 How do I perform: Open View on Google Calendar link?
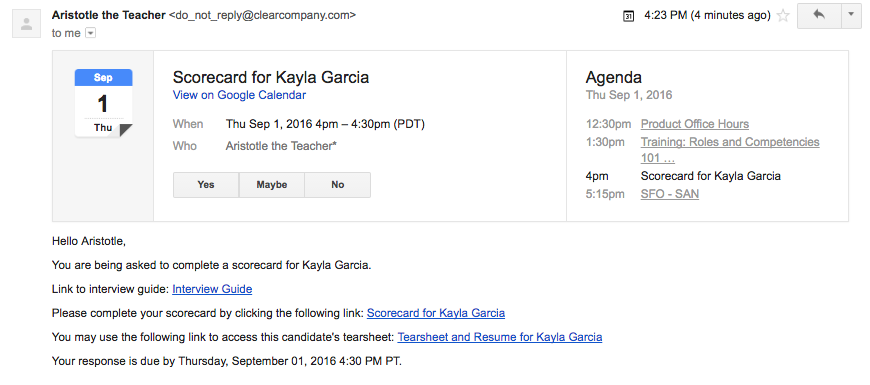(239, 95)
